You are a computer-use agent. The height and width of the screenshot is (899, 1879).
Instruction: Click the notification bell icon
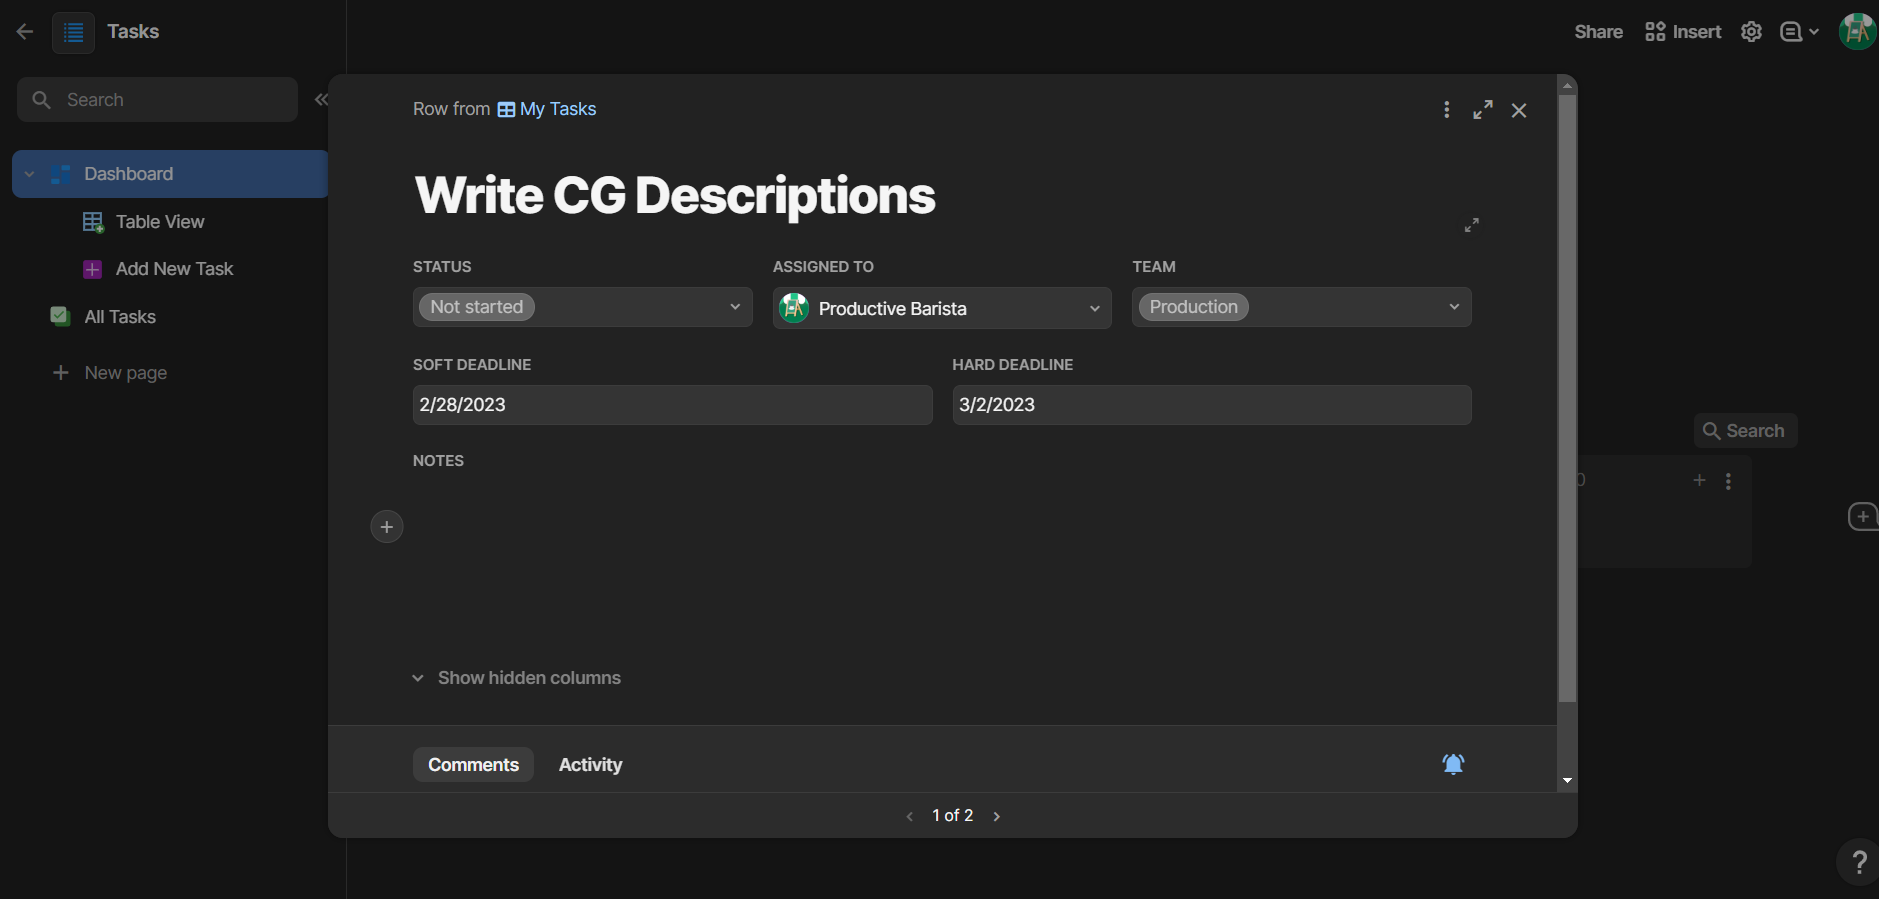tap(1453, 764)
